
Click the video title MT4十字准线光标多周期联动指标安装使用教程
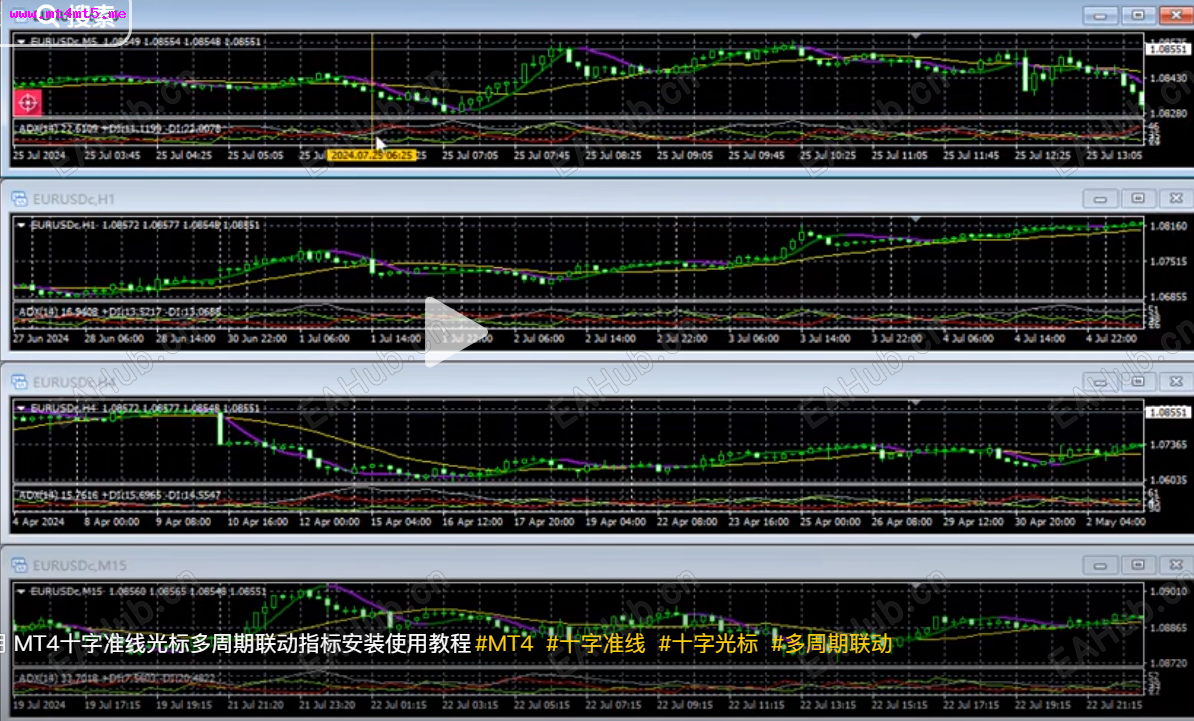(242, 644)
